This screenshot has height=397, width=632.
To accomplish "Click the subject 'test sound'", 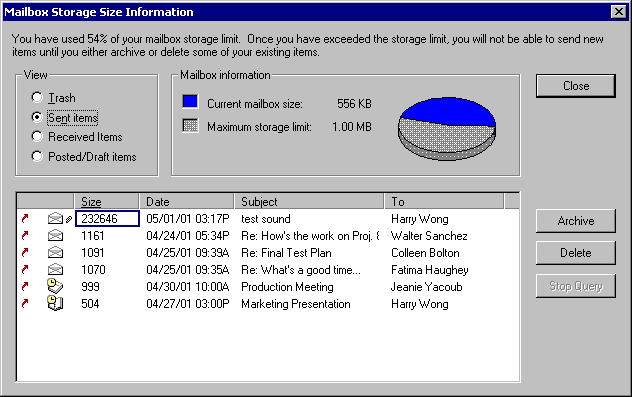I will coord(266,219).
